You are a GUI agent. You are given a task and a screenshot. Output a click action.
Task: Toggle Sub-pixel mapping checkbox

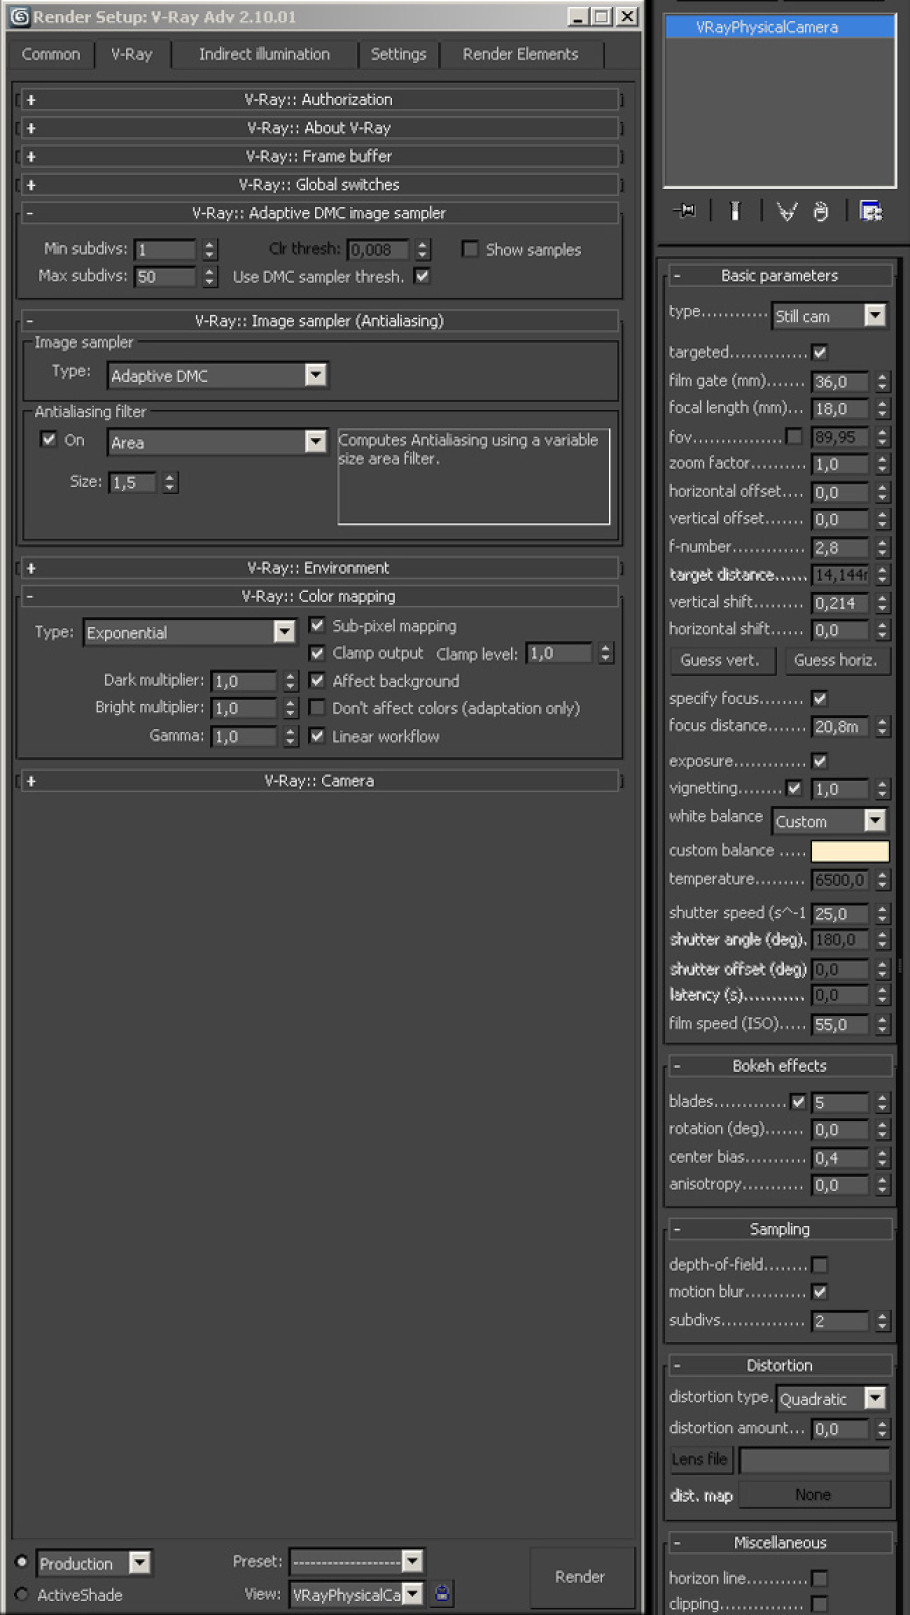pyautogui.click(x=317, y=625)
